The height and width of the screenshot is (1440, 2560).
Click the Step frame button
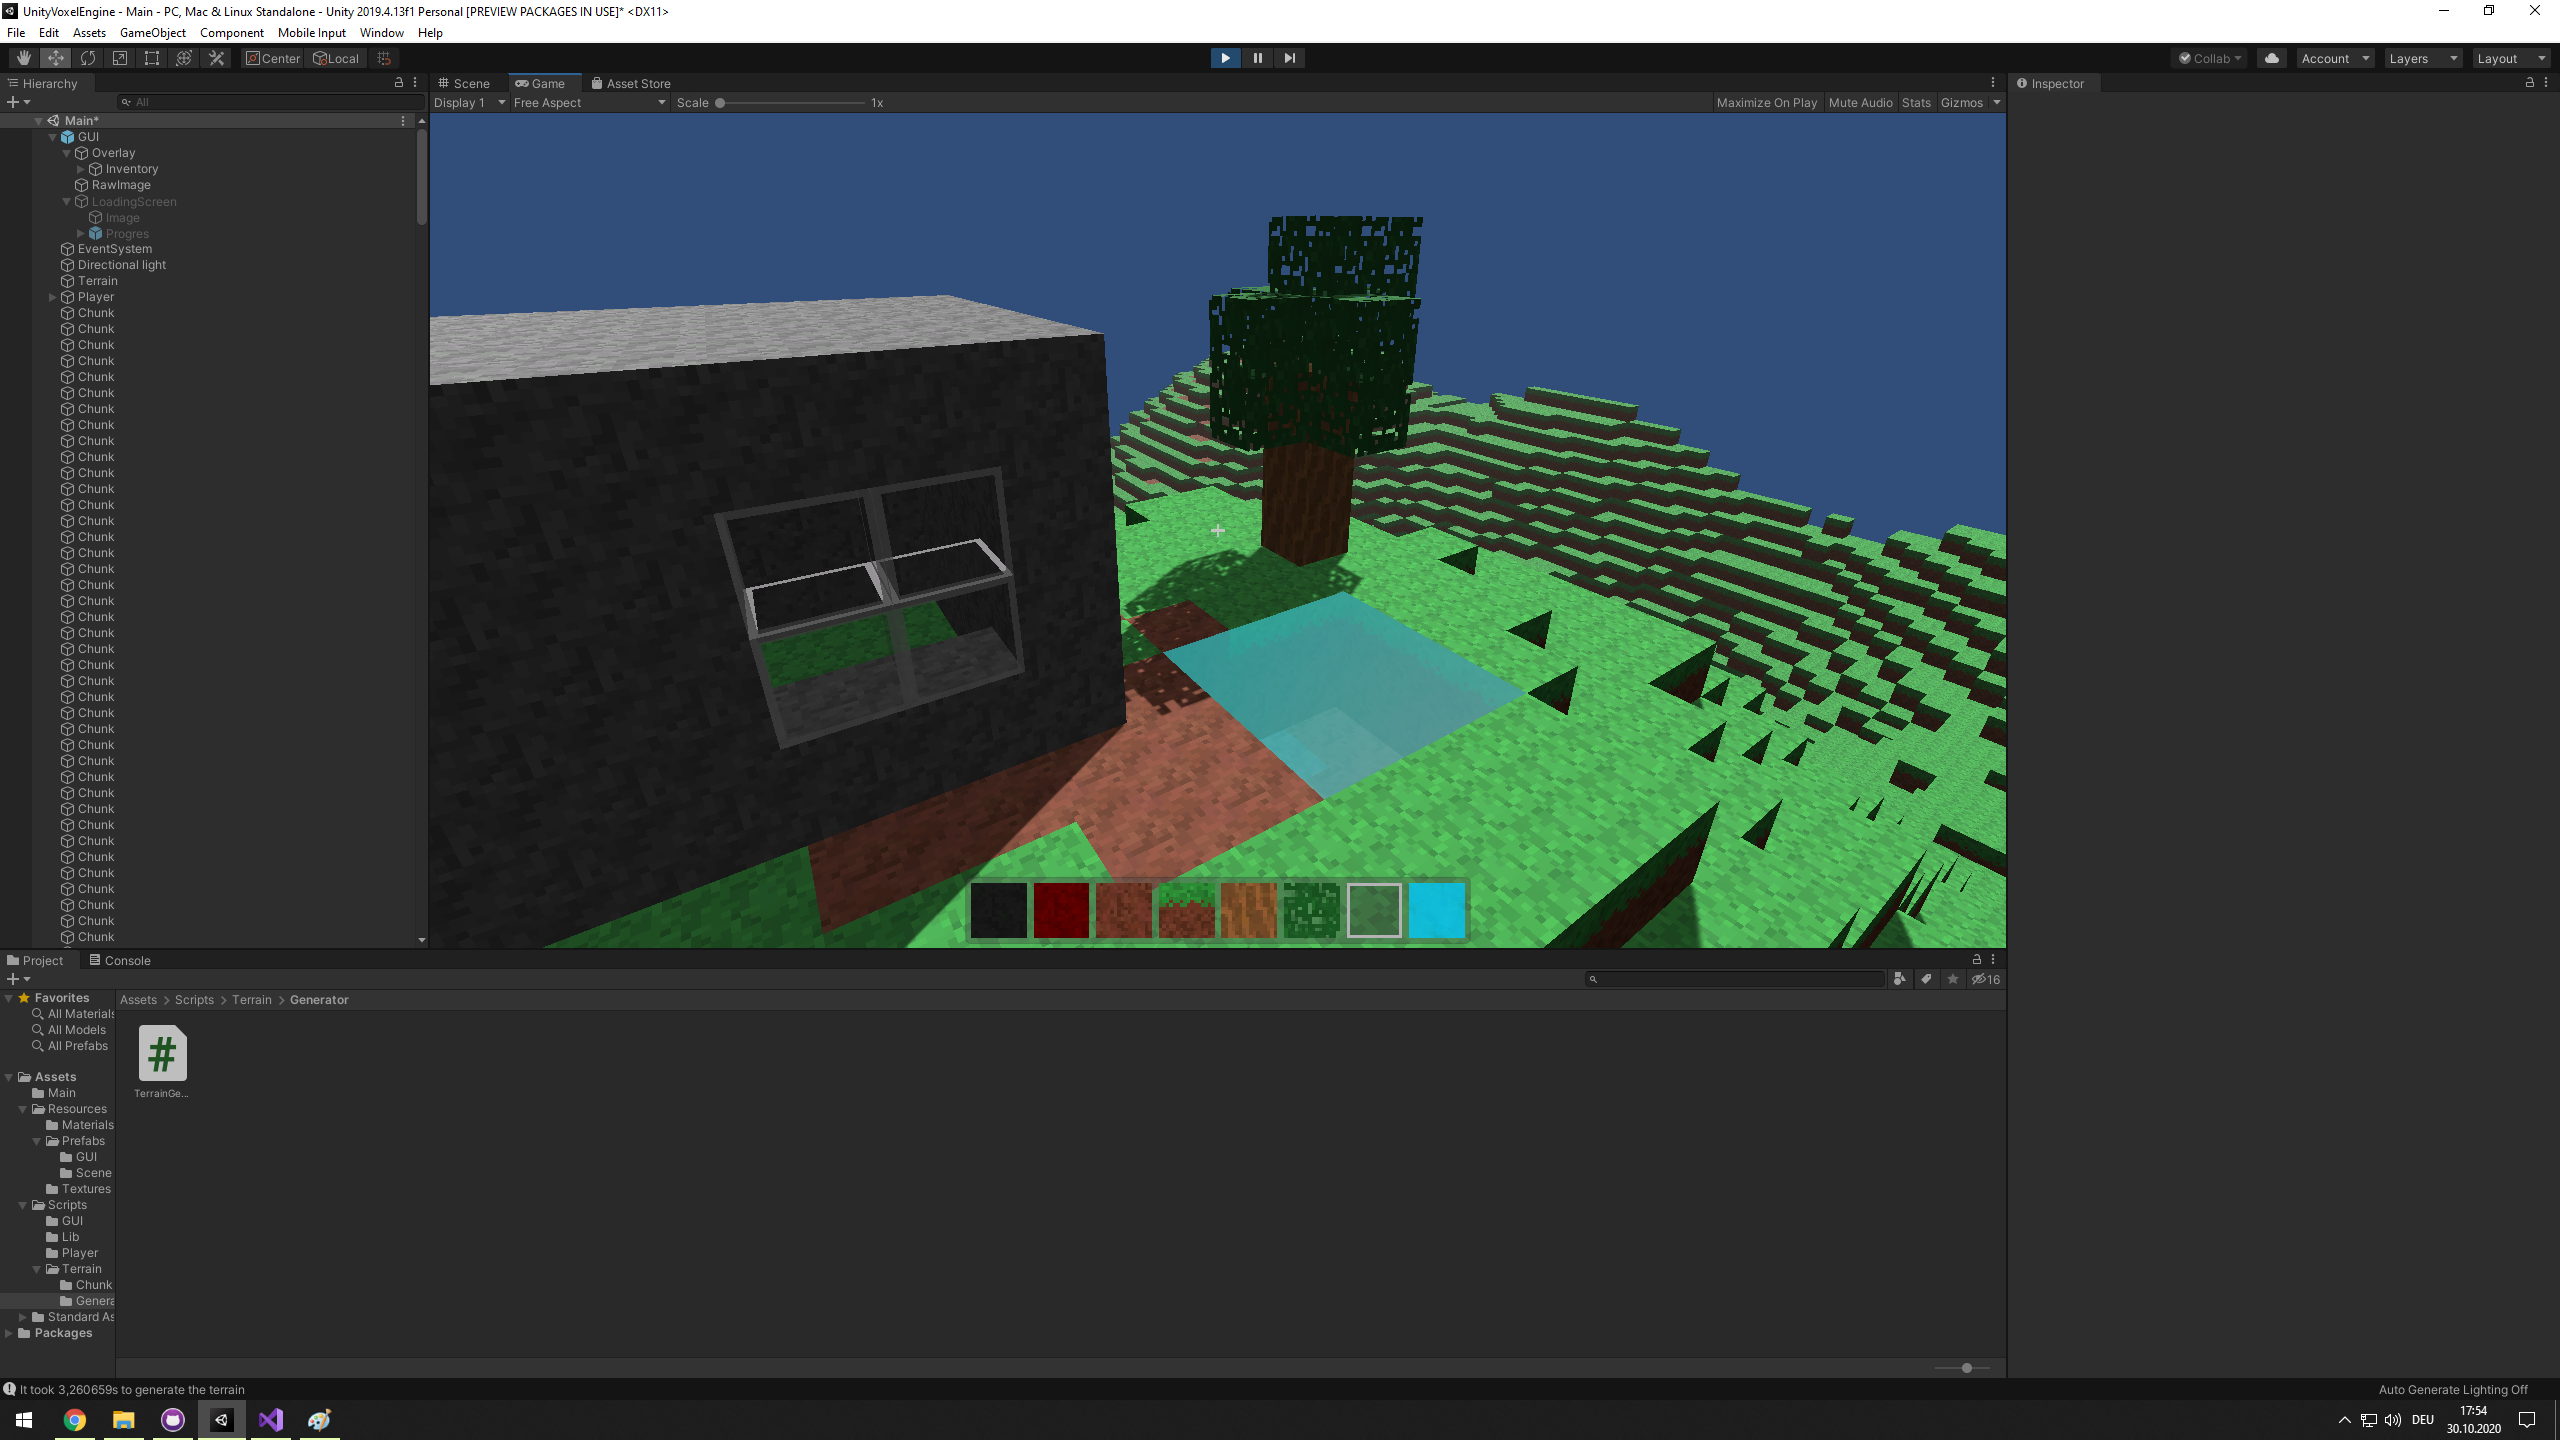[x=1289, y=58]
